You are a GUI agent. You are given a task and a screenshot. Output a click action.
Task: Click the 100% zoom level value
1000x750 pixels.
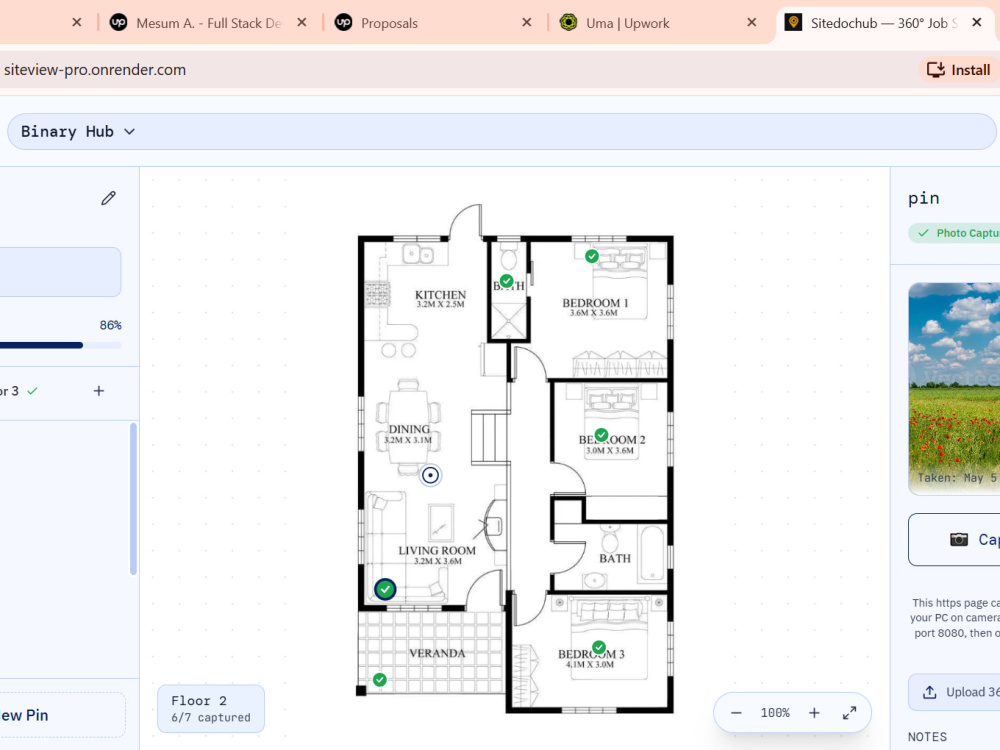775,713
